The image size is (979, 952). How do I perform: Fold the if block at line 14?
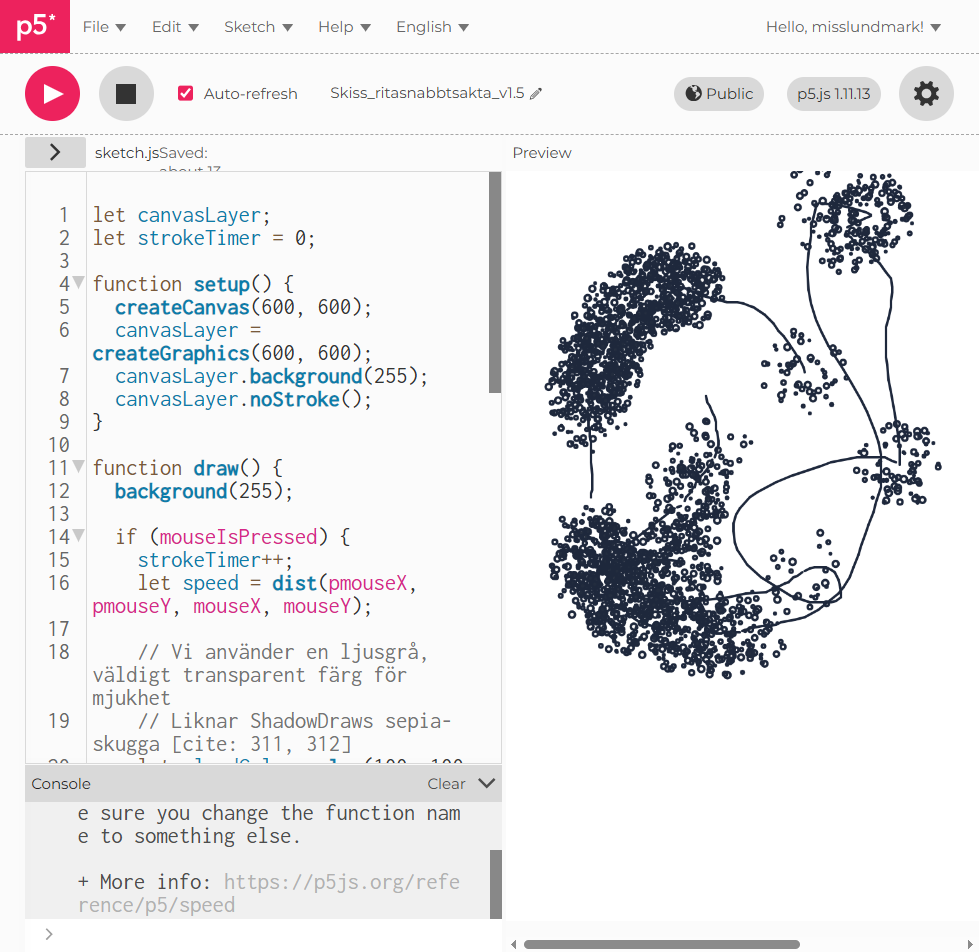[79, 535]
